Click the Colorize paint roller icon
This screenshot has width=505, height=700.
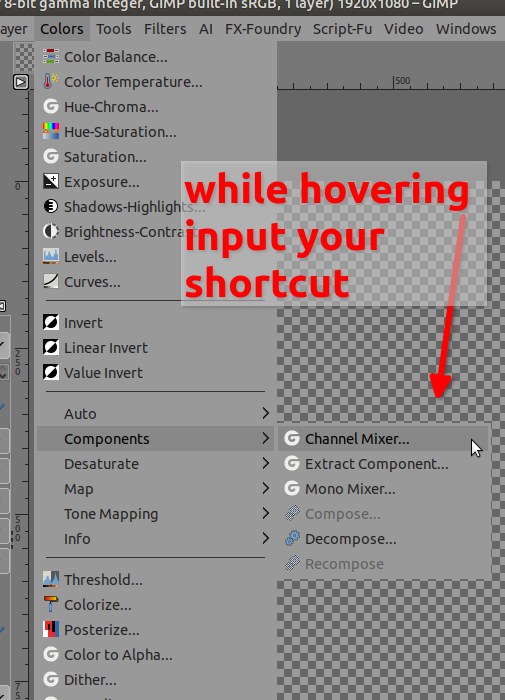click(51, 604)
